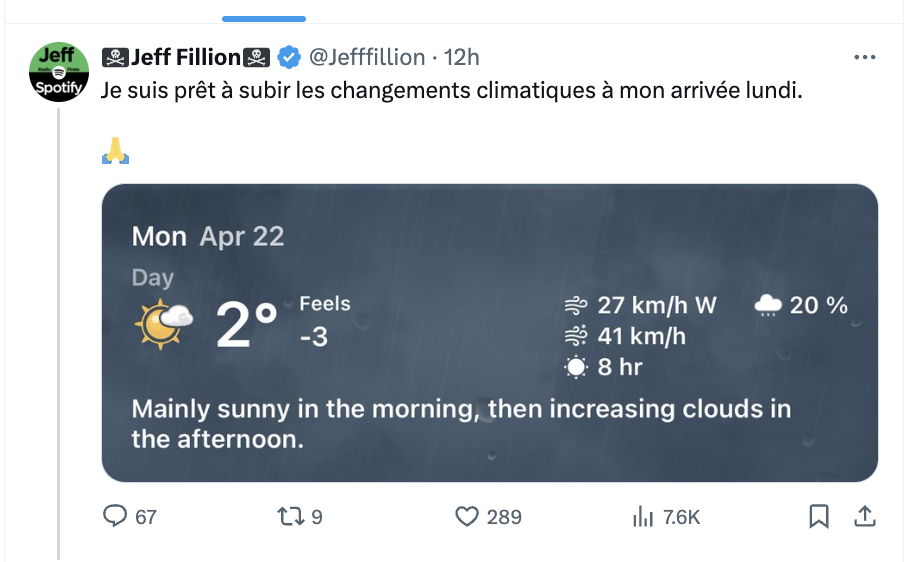This screenshot has width=918, height=562.
Task: Open Jeff Fillion's profile avatar
Action: [59, 72]
